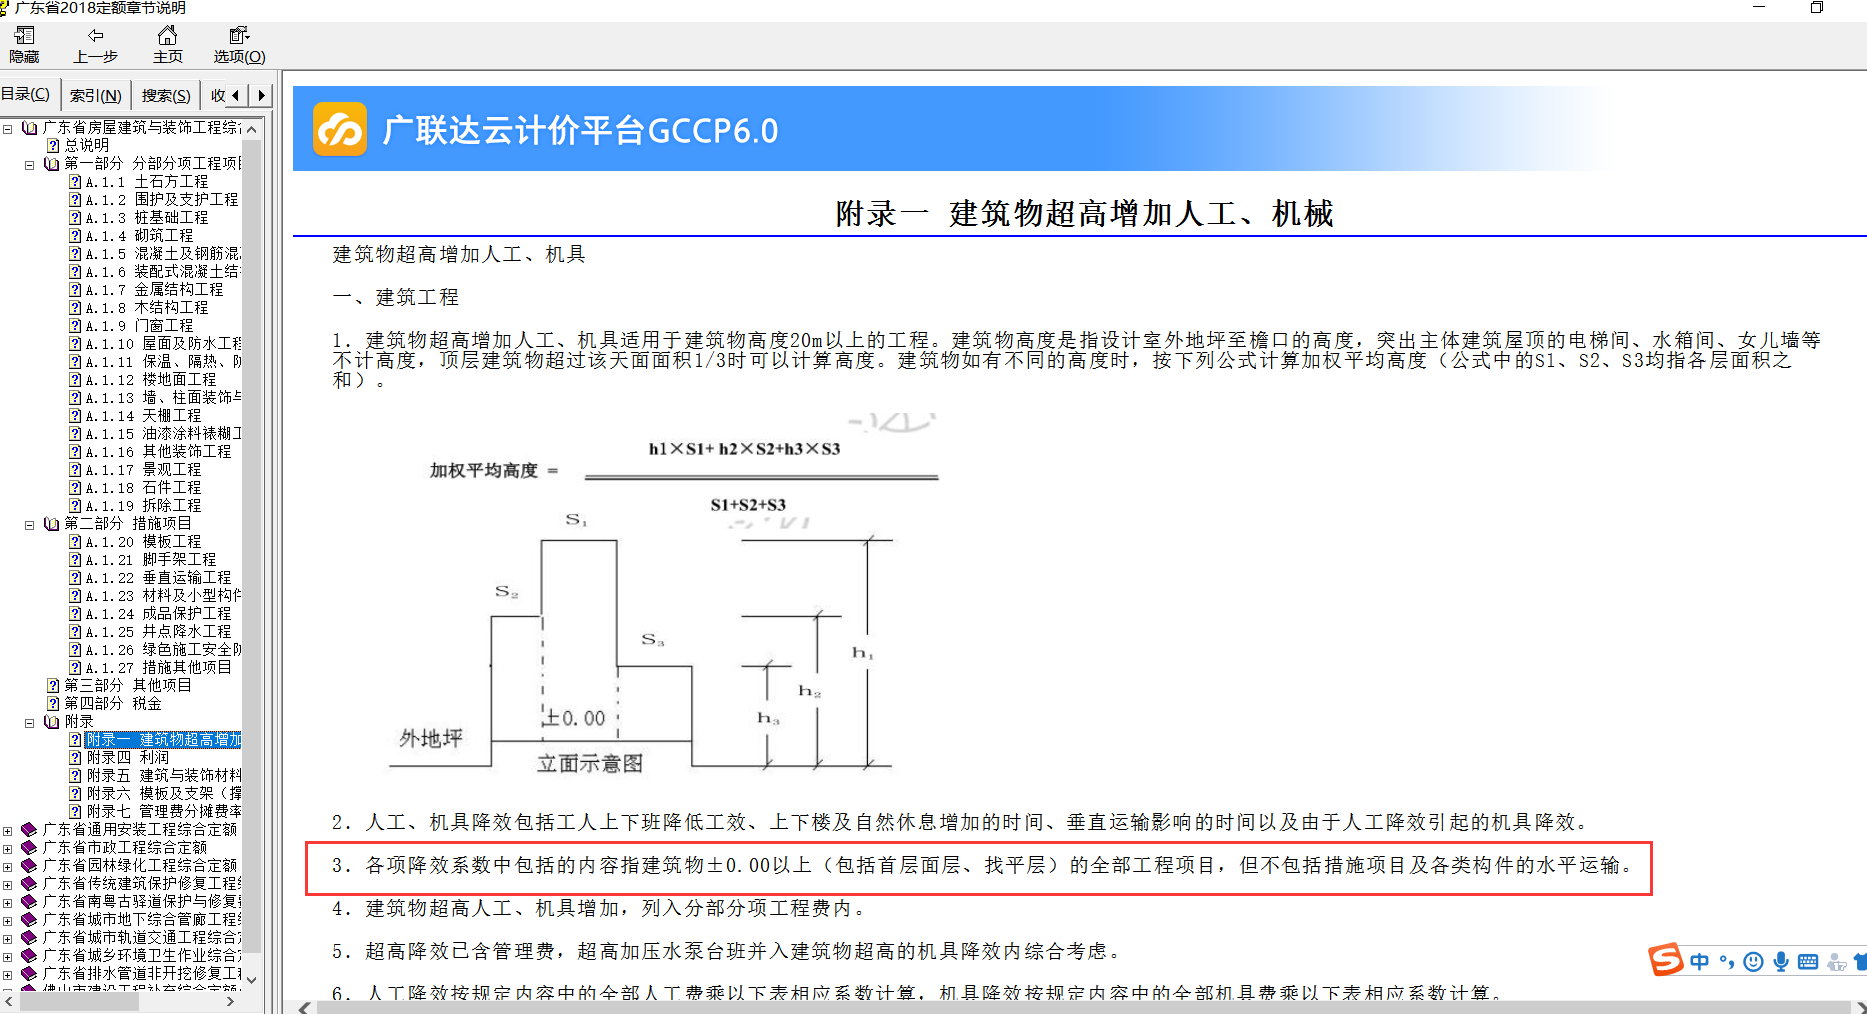Open topic A.1.12 楼地面工程
The width and height of the screenshot is (1867, 1014).
point(151,380)
